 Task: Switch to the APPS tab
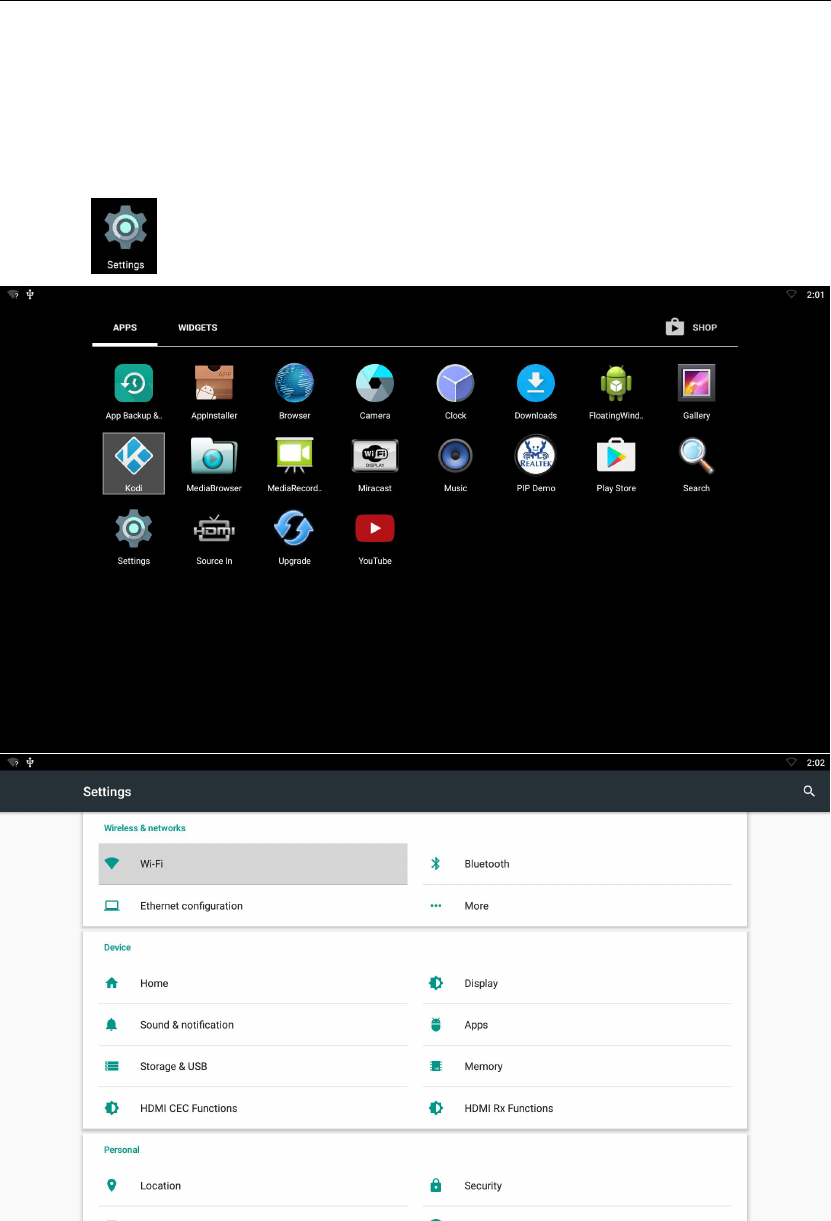(125, 328)
